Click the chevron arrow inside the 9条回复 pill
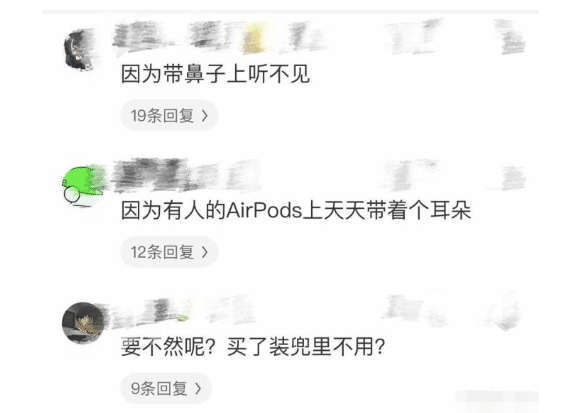Viewport: 562px width, 413px height. point(198,388)
